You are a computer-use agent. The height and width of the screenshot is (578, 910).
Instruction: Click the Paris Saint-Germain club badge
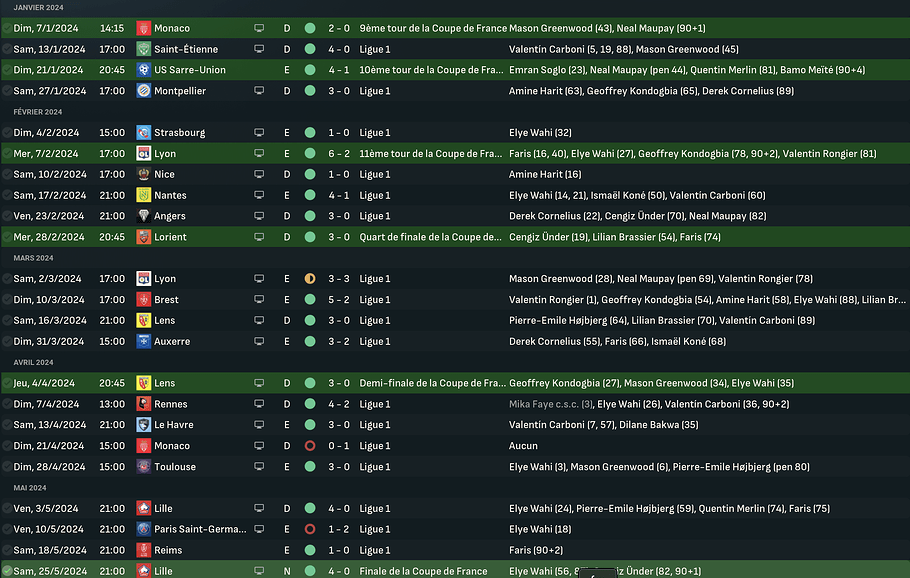pos(143,529)
